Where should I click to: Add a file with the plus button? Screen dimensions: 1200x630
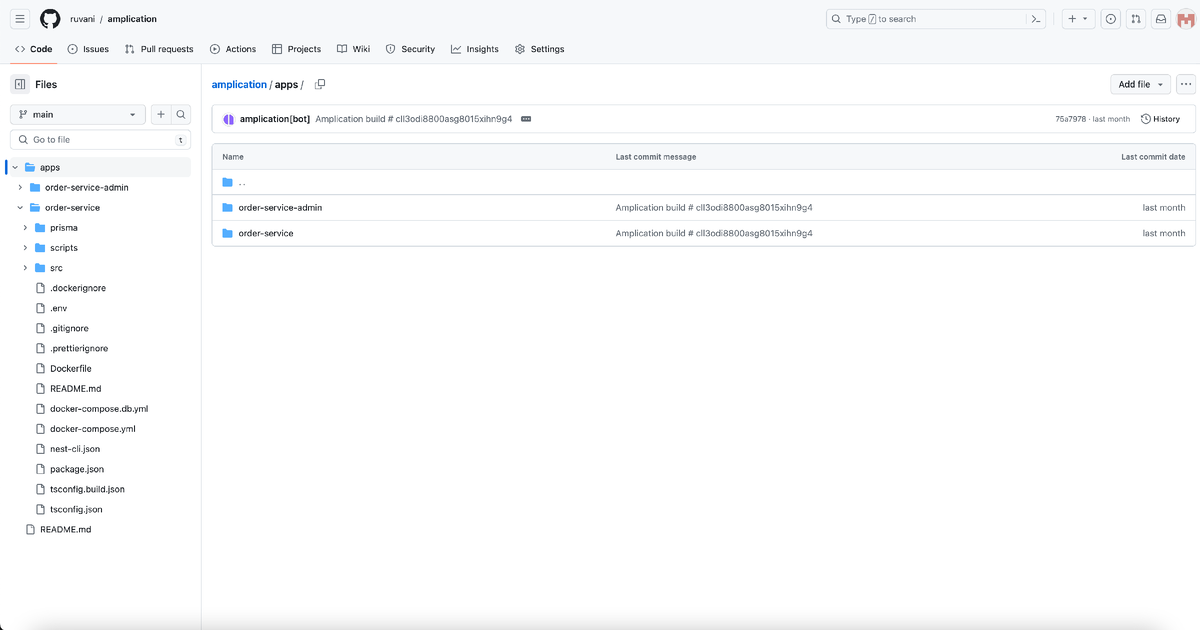pos(160,115)
